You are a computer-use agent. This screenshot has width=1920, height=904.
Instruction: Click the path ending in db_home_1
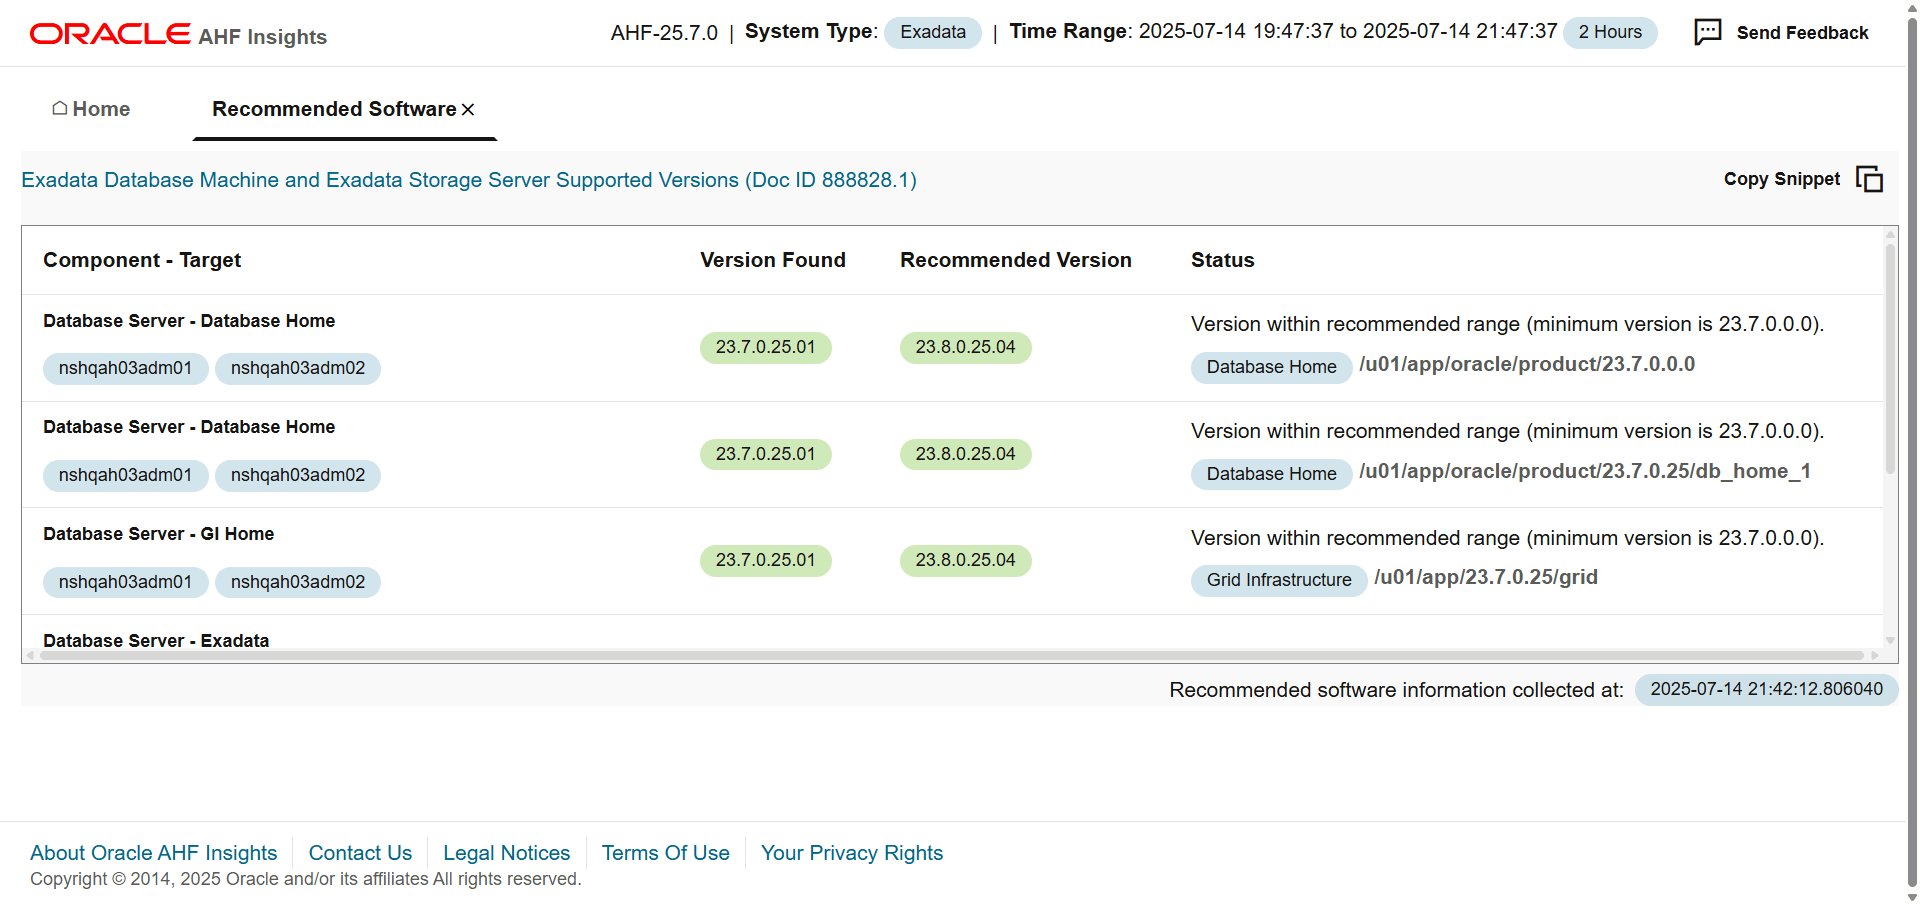(x=1585, y=471)
